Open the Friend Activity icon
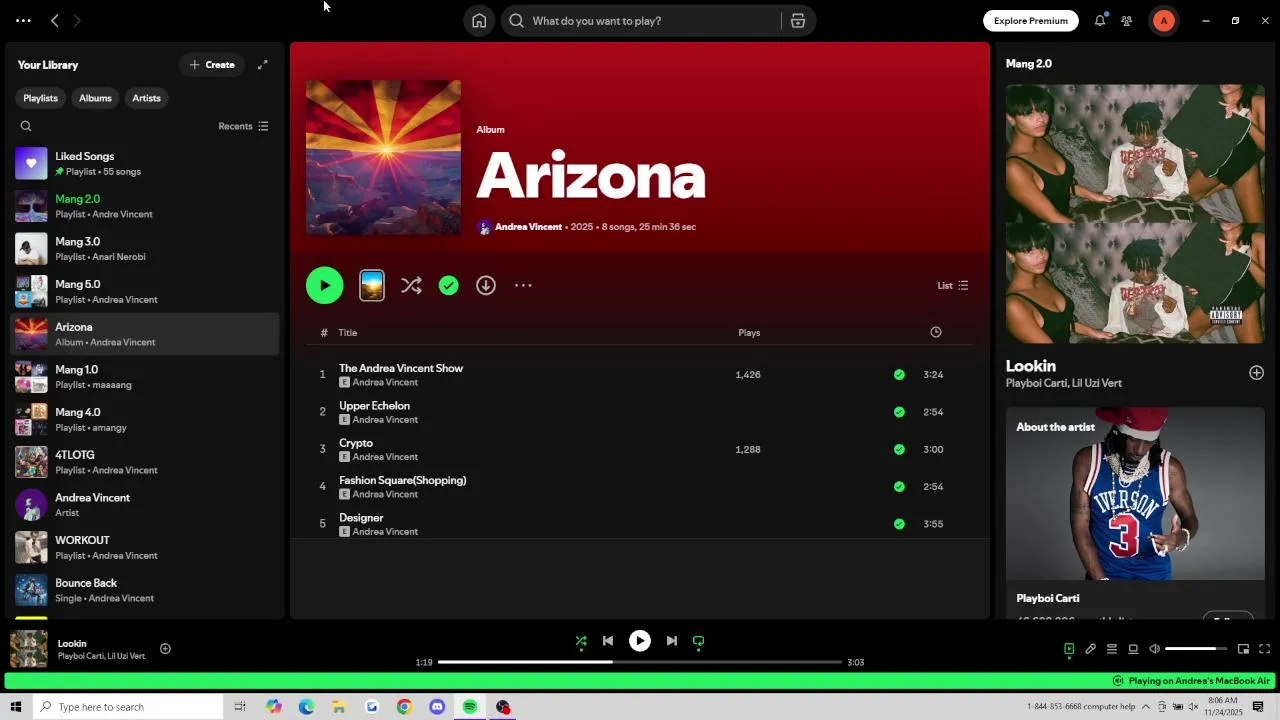 [x=1127, y=21]
